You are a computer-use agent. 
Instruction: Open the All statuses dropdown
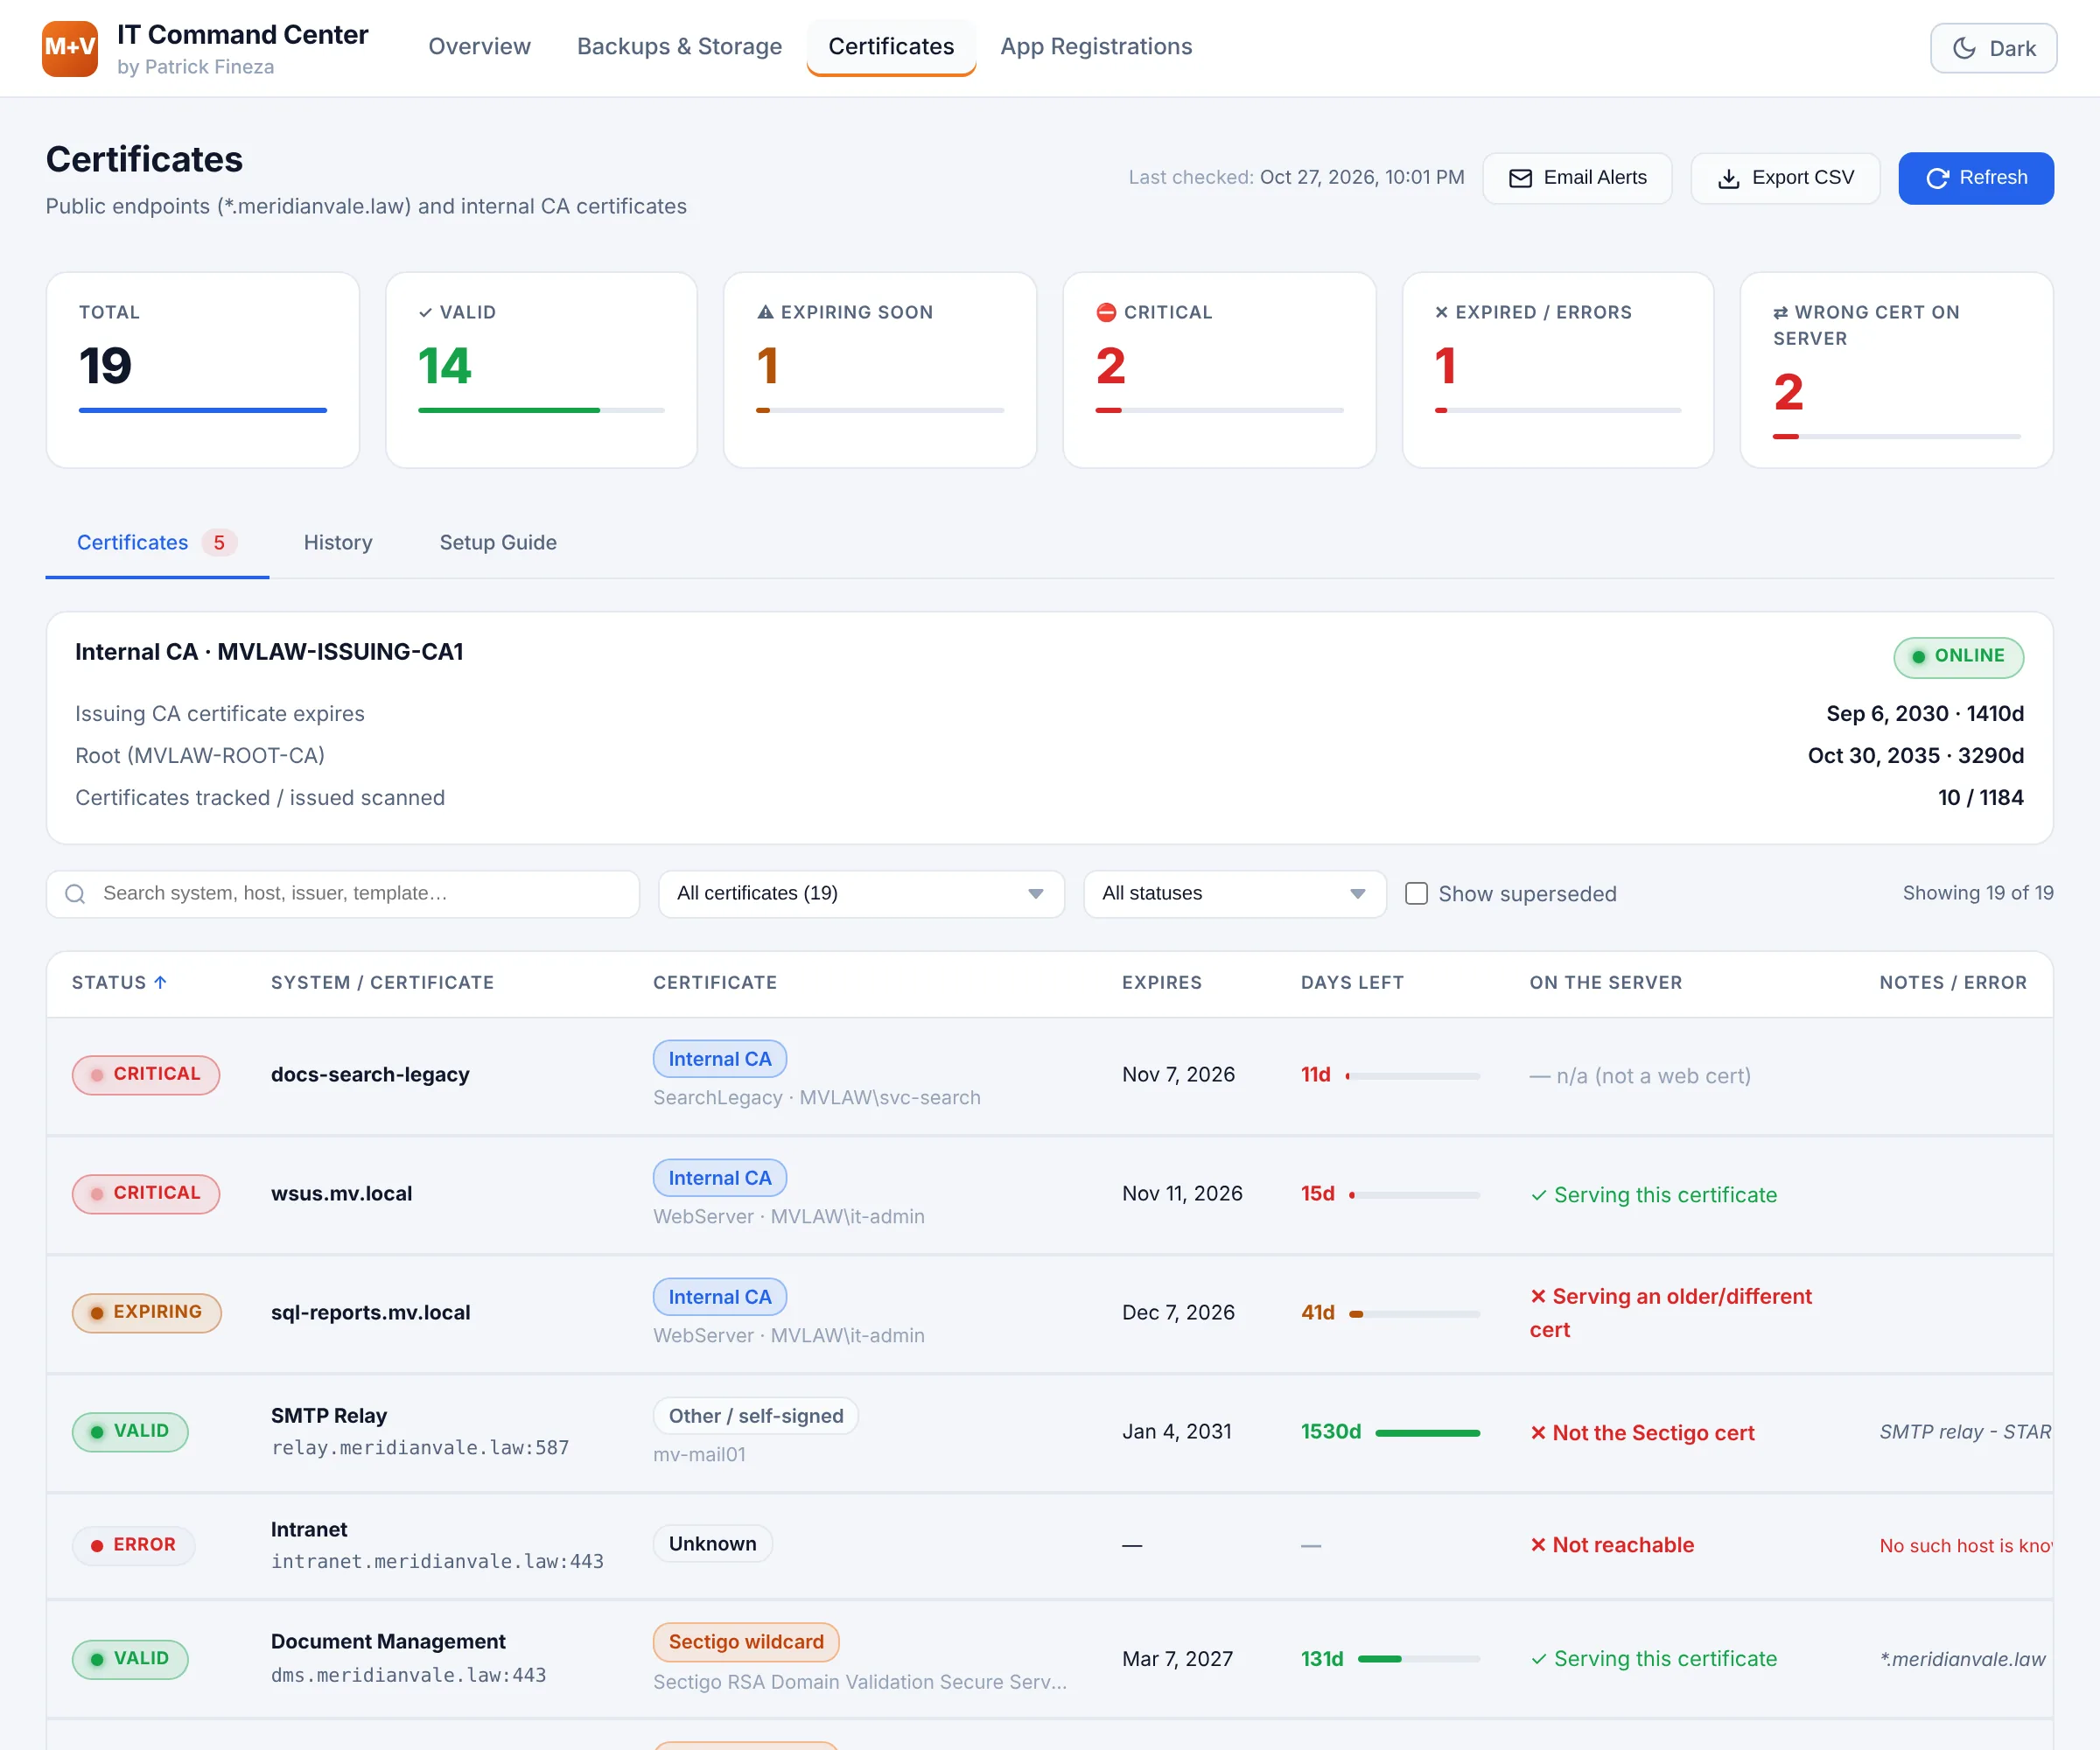point(1234,893)
